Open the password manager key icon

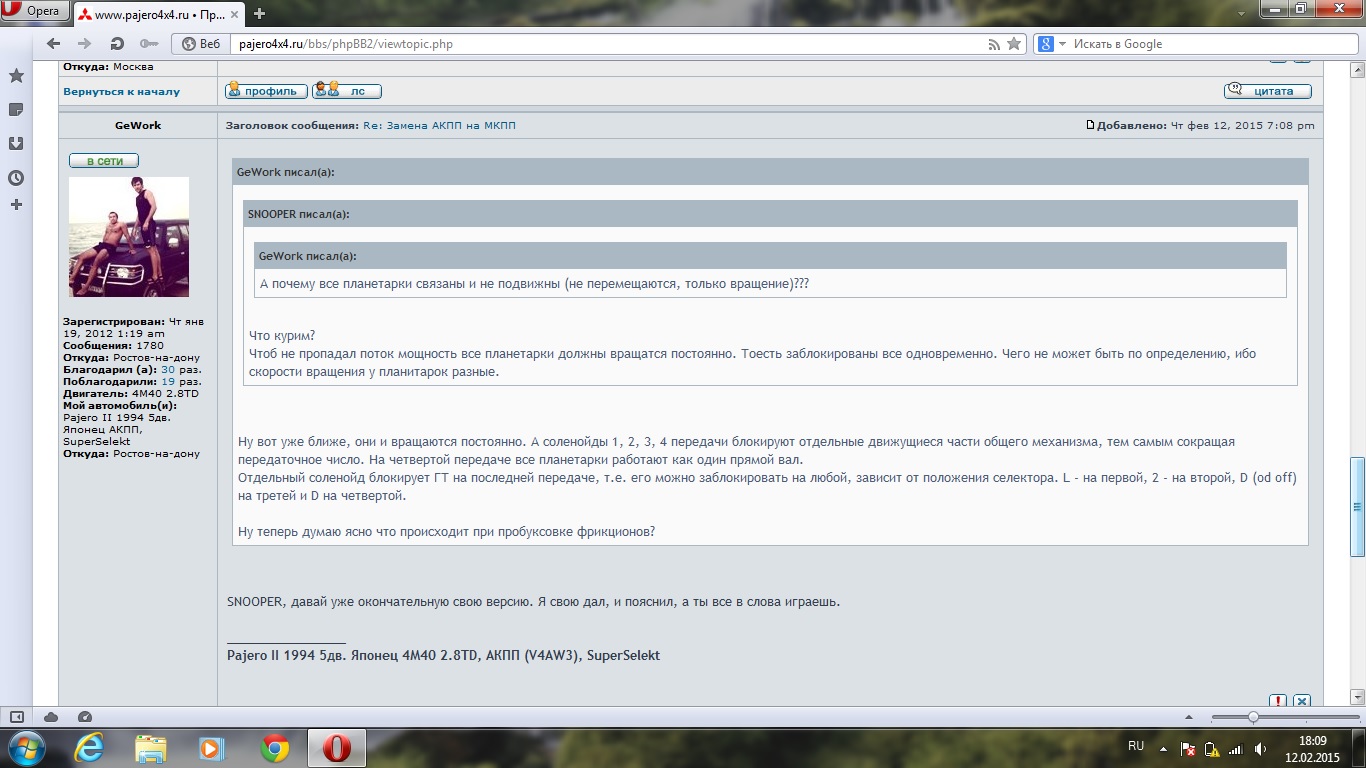pyautogui.click(x=148, y=44)
